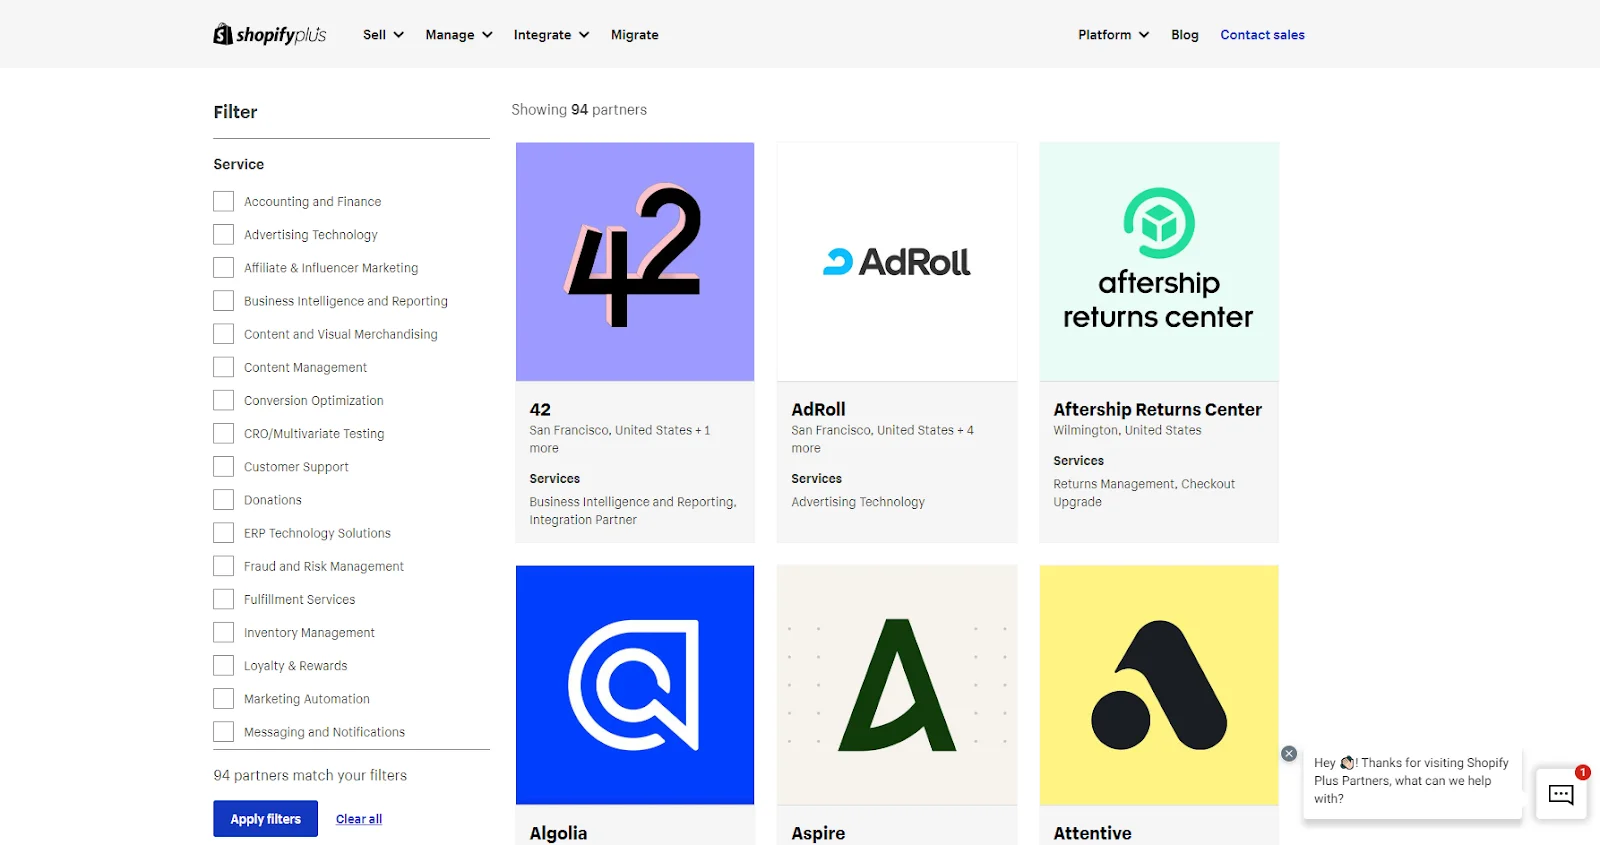Open the Algolia logo tile

[x=635, y=685]
